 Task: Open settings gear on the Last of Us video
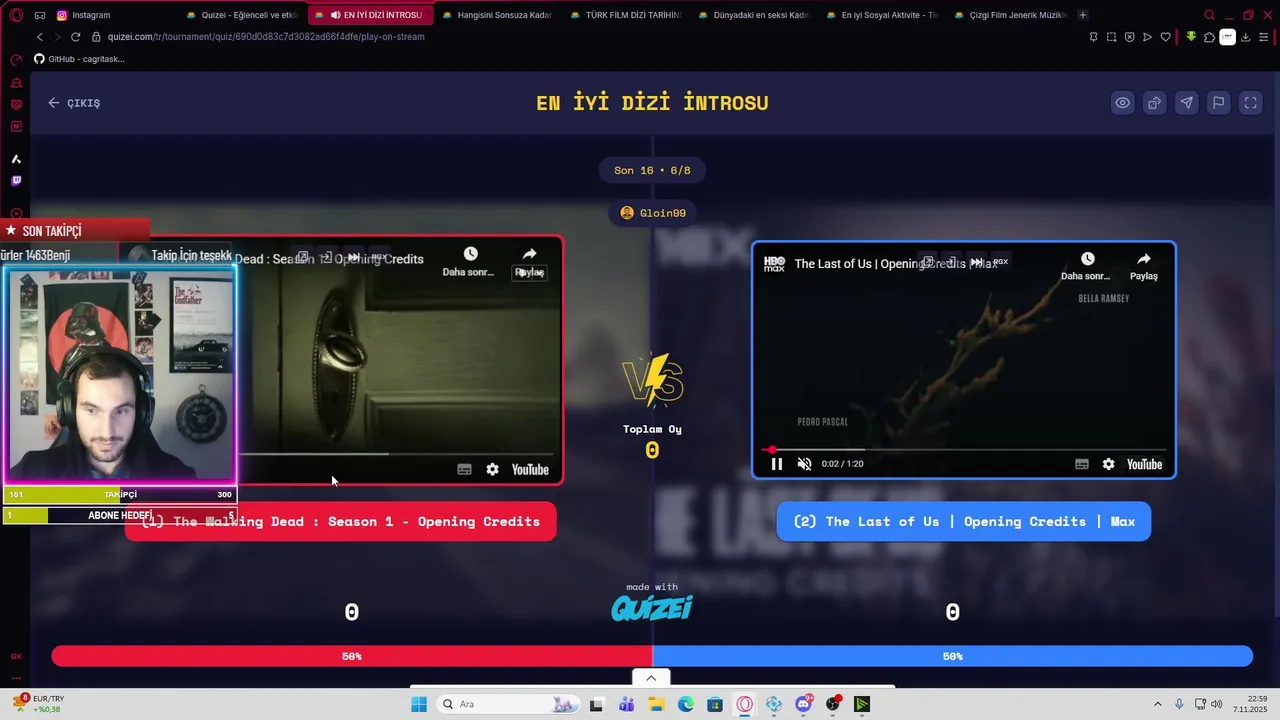(x=1108, y=464)
